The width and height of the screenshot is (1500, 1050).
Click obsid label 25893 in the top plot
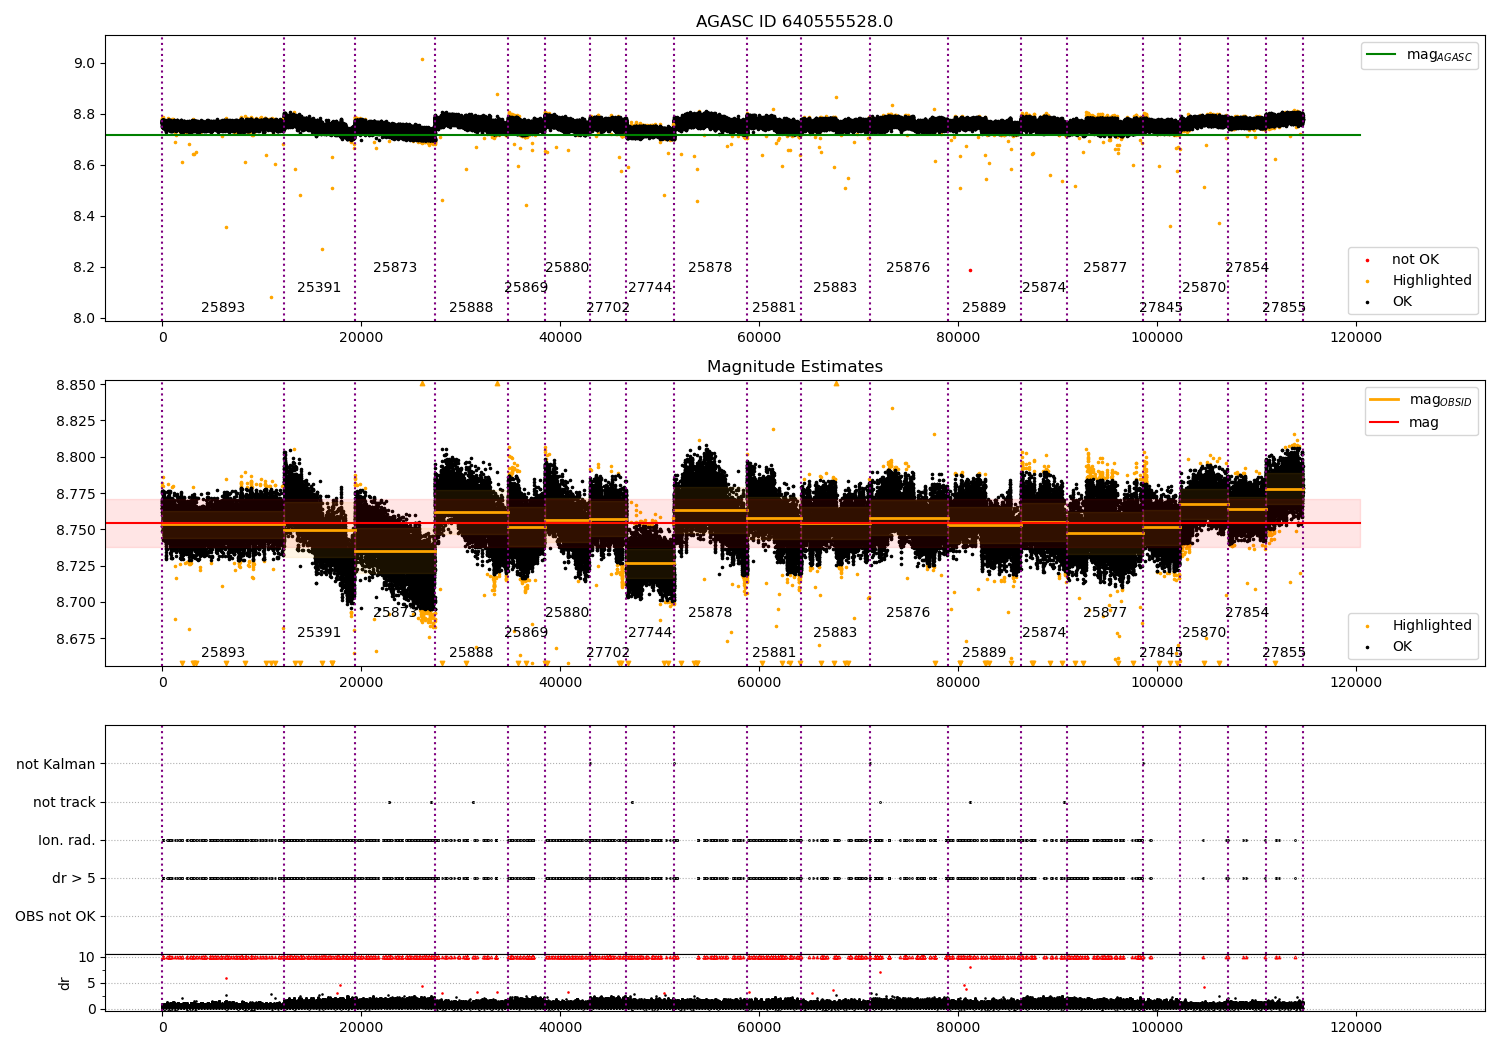click(223, 308)
